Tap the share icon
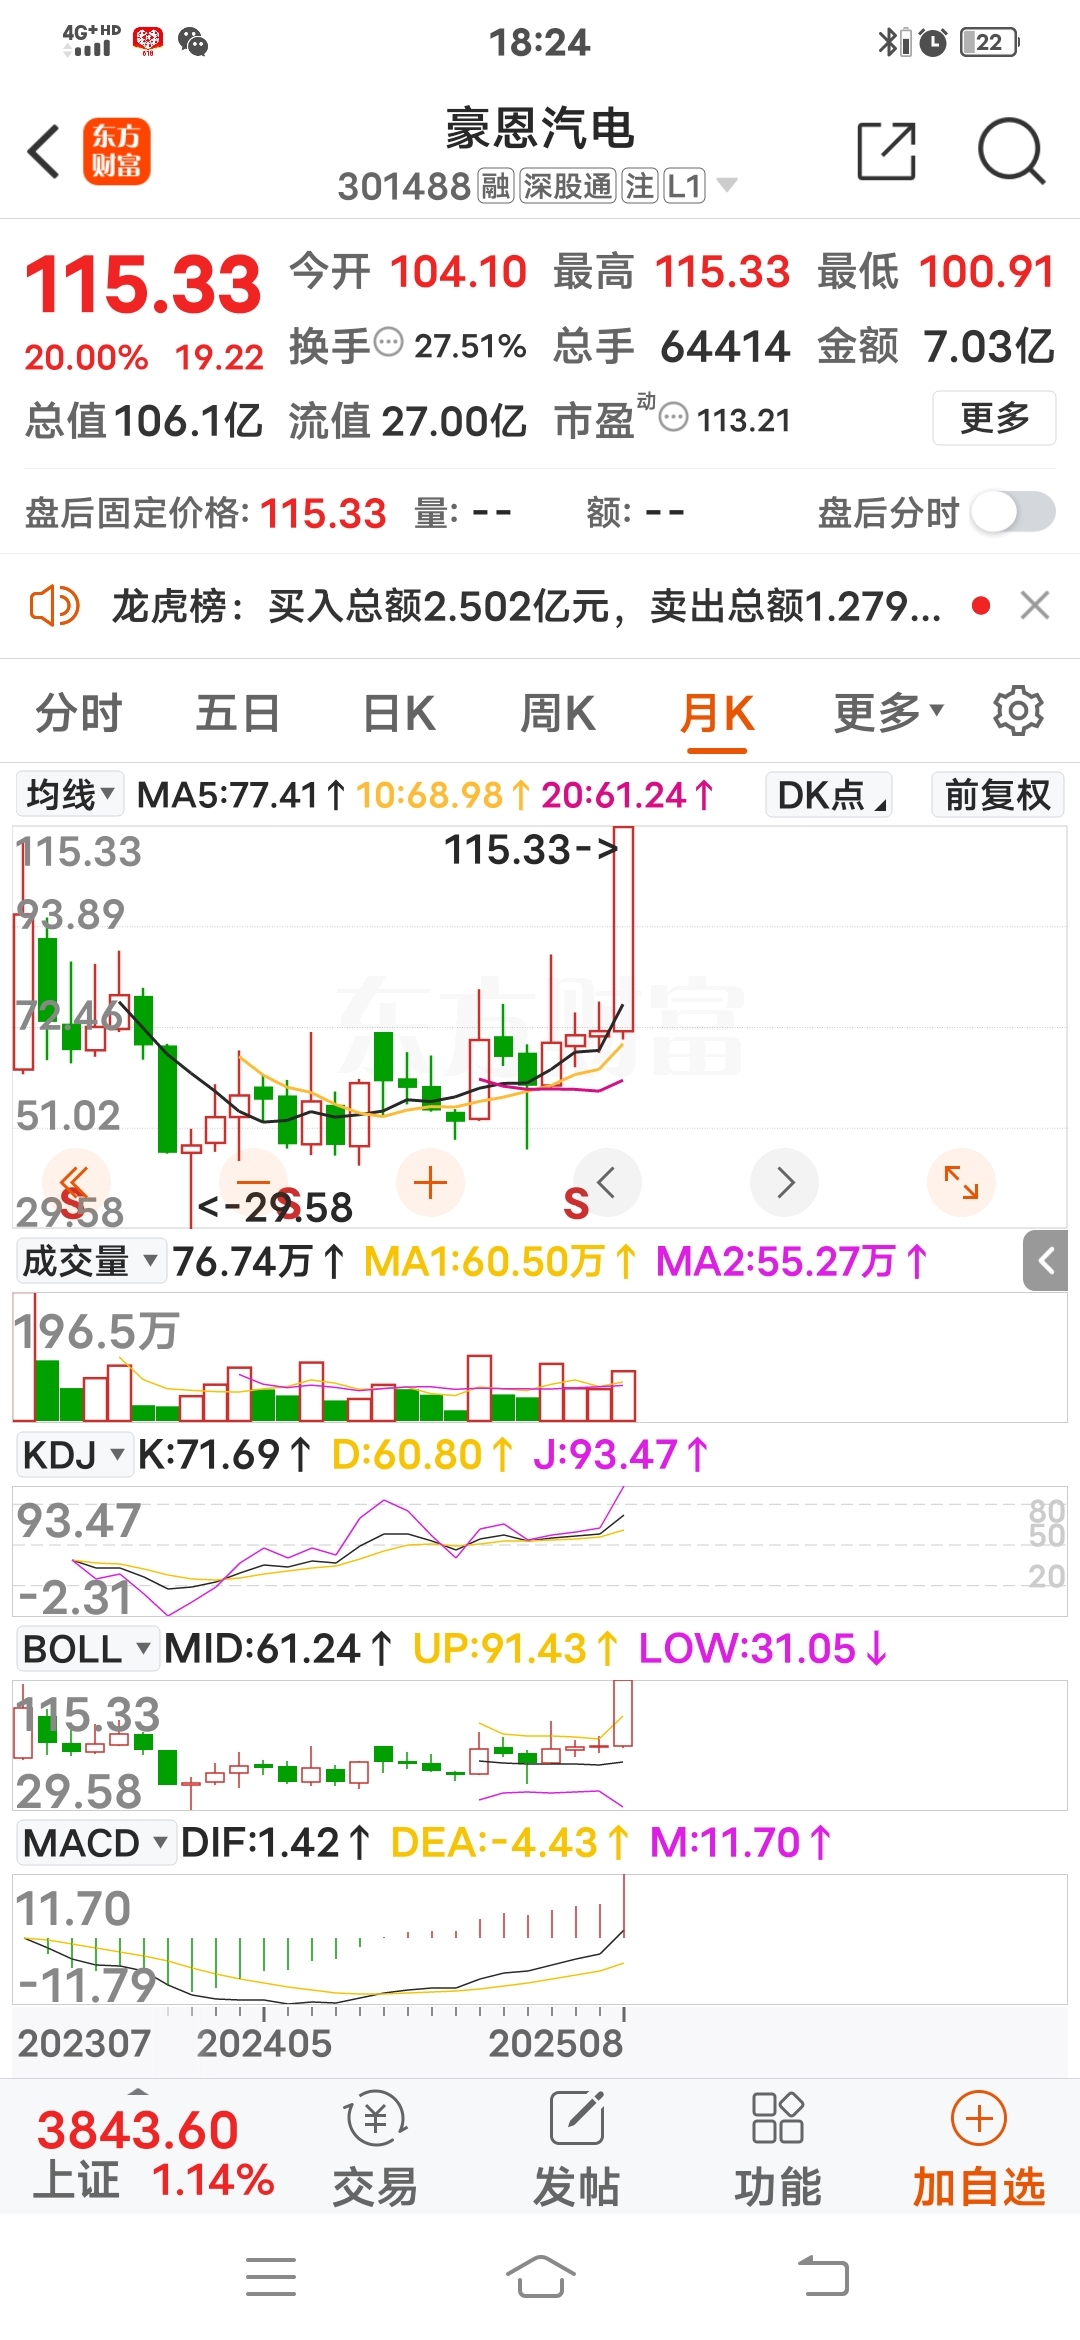1080x2340 pixels. coord(887,152)
